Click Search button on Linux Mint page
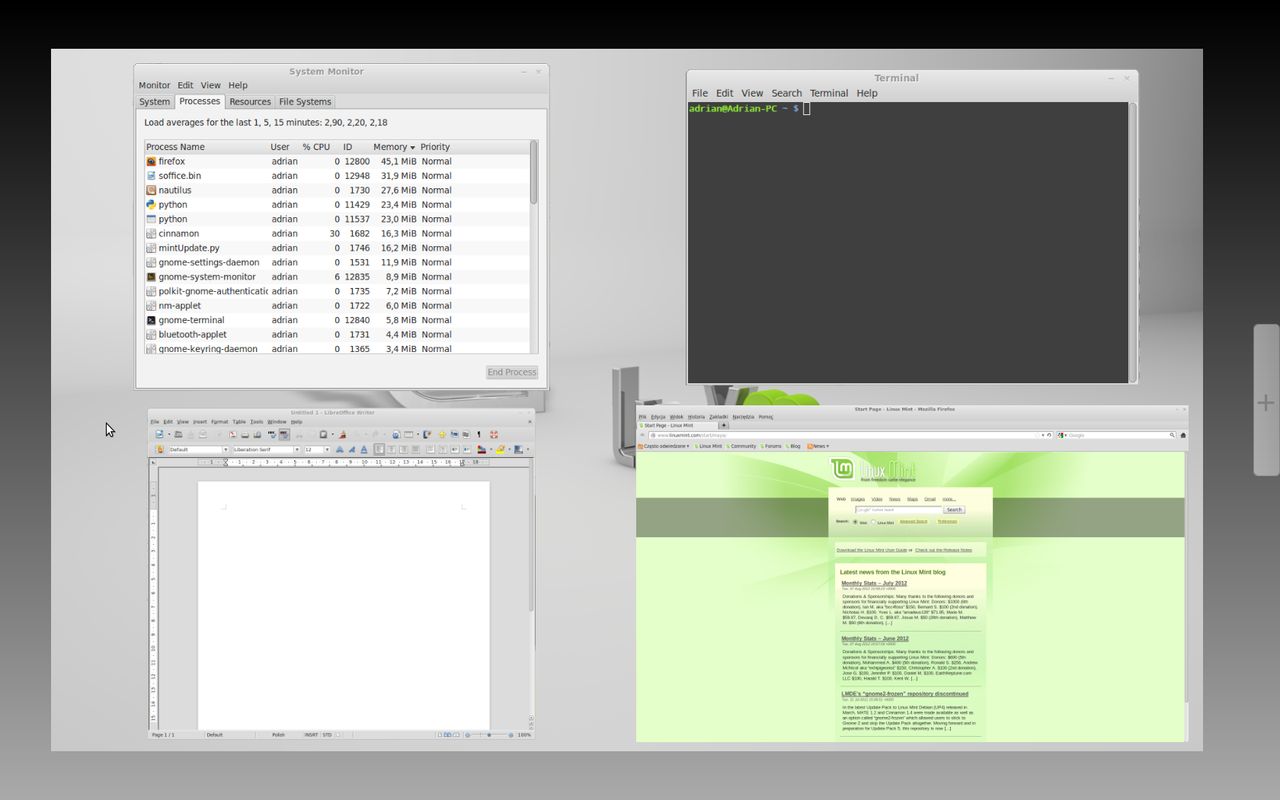1280x800 pixels. [x=954, y=510]
